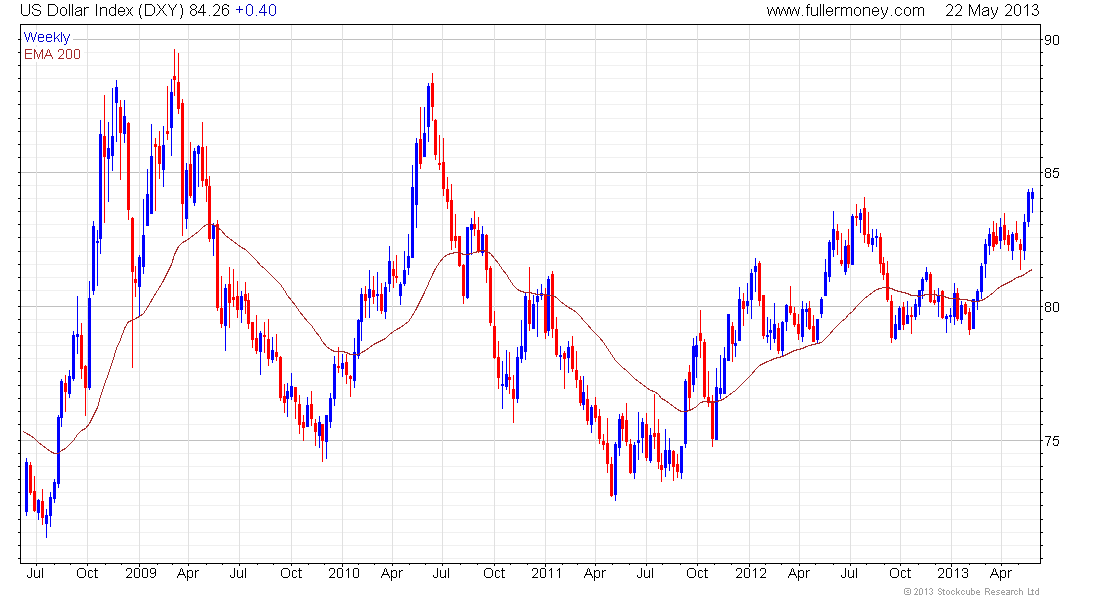
Task: Click the 90 price axis label
Action: pos(1052,40)
